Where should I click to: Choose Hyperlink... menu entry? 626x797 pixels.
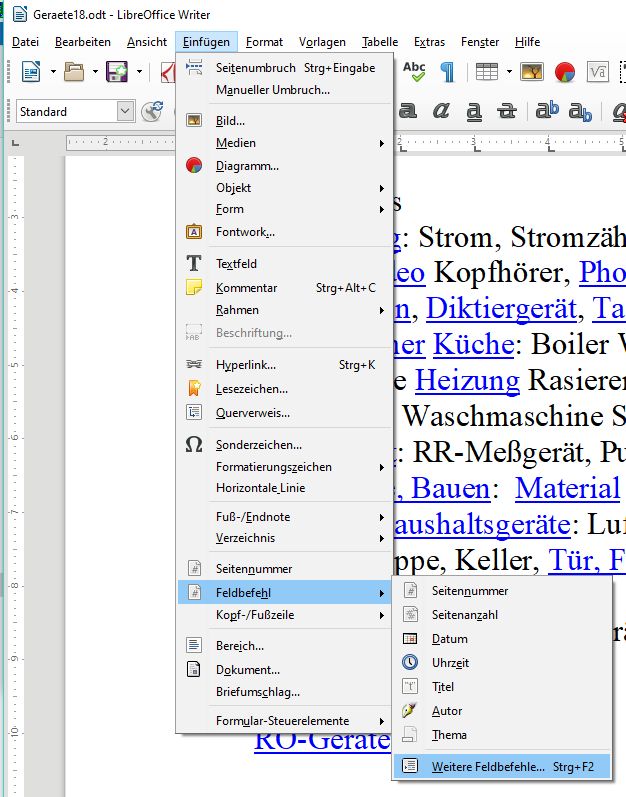[x=285, y=364]
